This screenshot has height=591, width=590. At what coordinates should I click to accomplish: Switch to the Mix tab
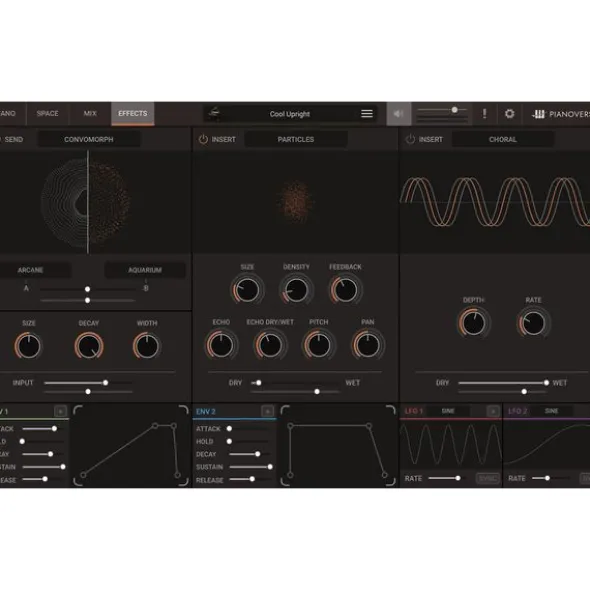tap(90, 113)
